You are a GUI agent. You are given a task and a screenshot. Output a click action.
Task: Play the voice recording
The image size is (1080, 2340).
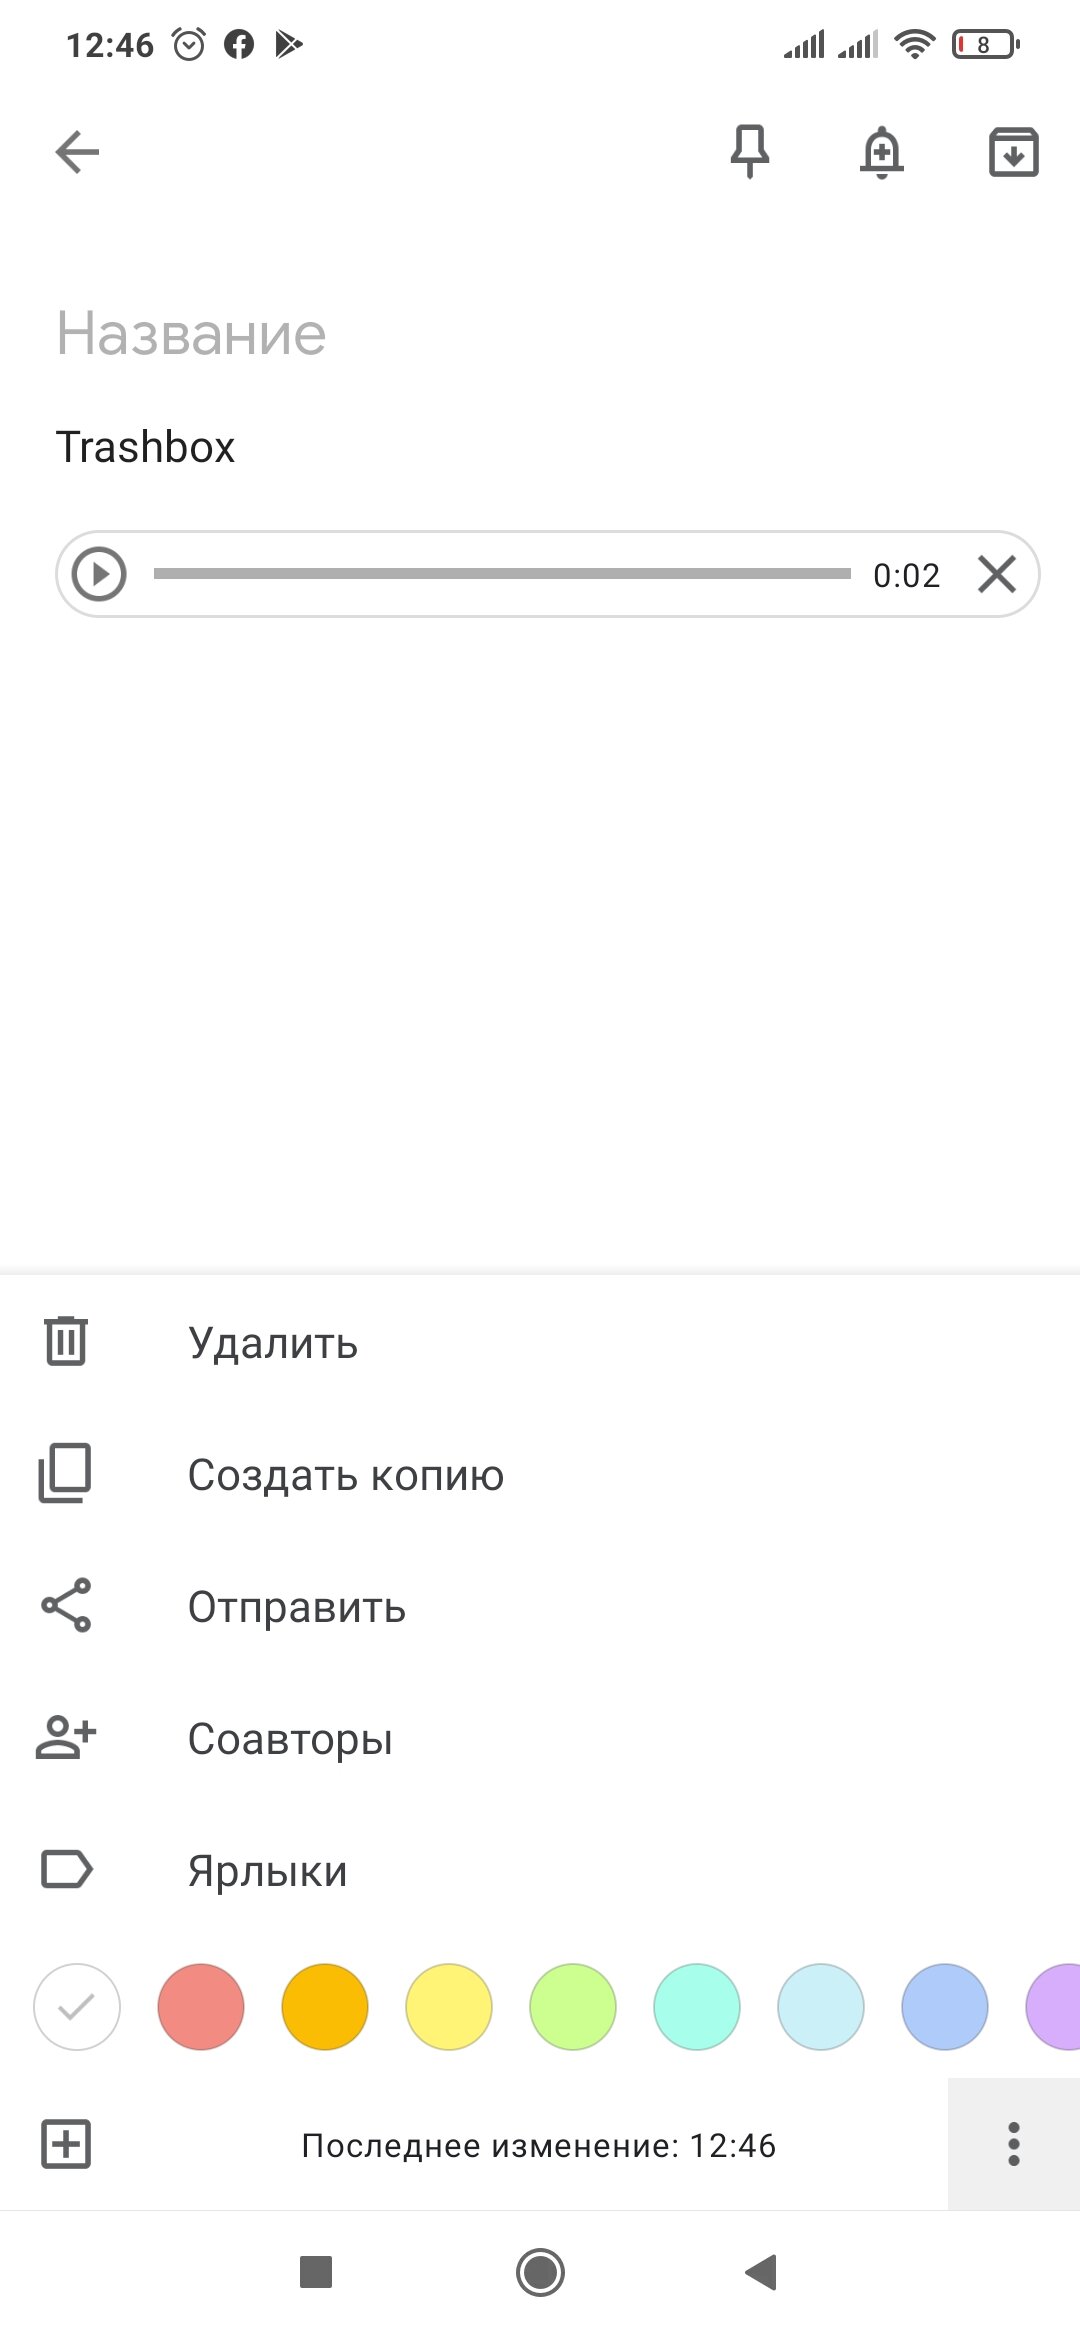pos(99,574)
